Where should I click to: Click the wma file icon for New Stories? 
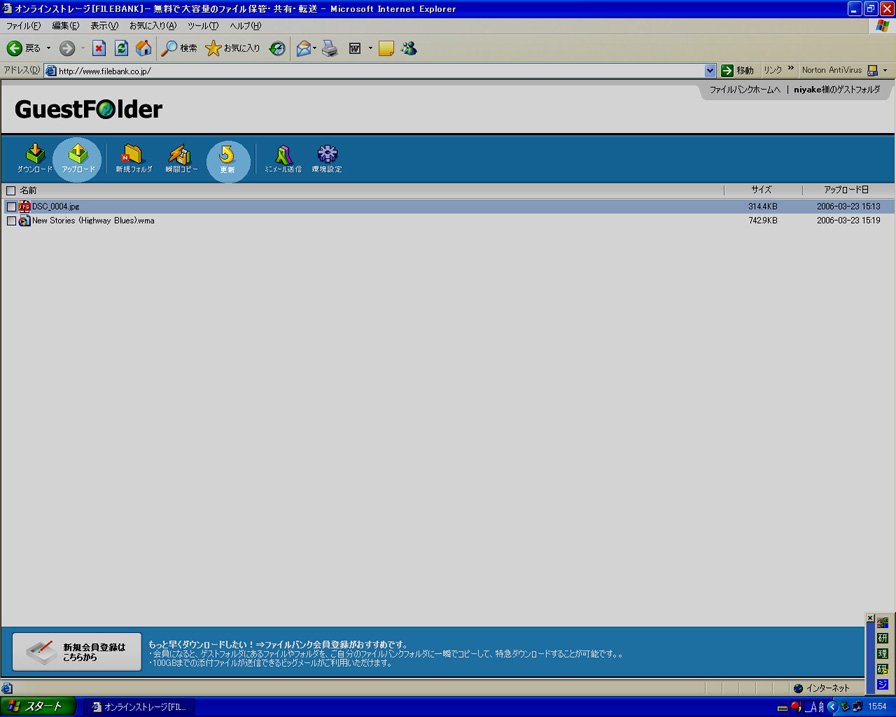coord(24,221)
